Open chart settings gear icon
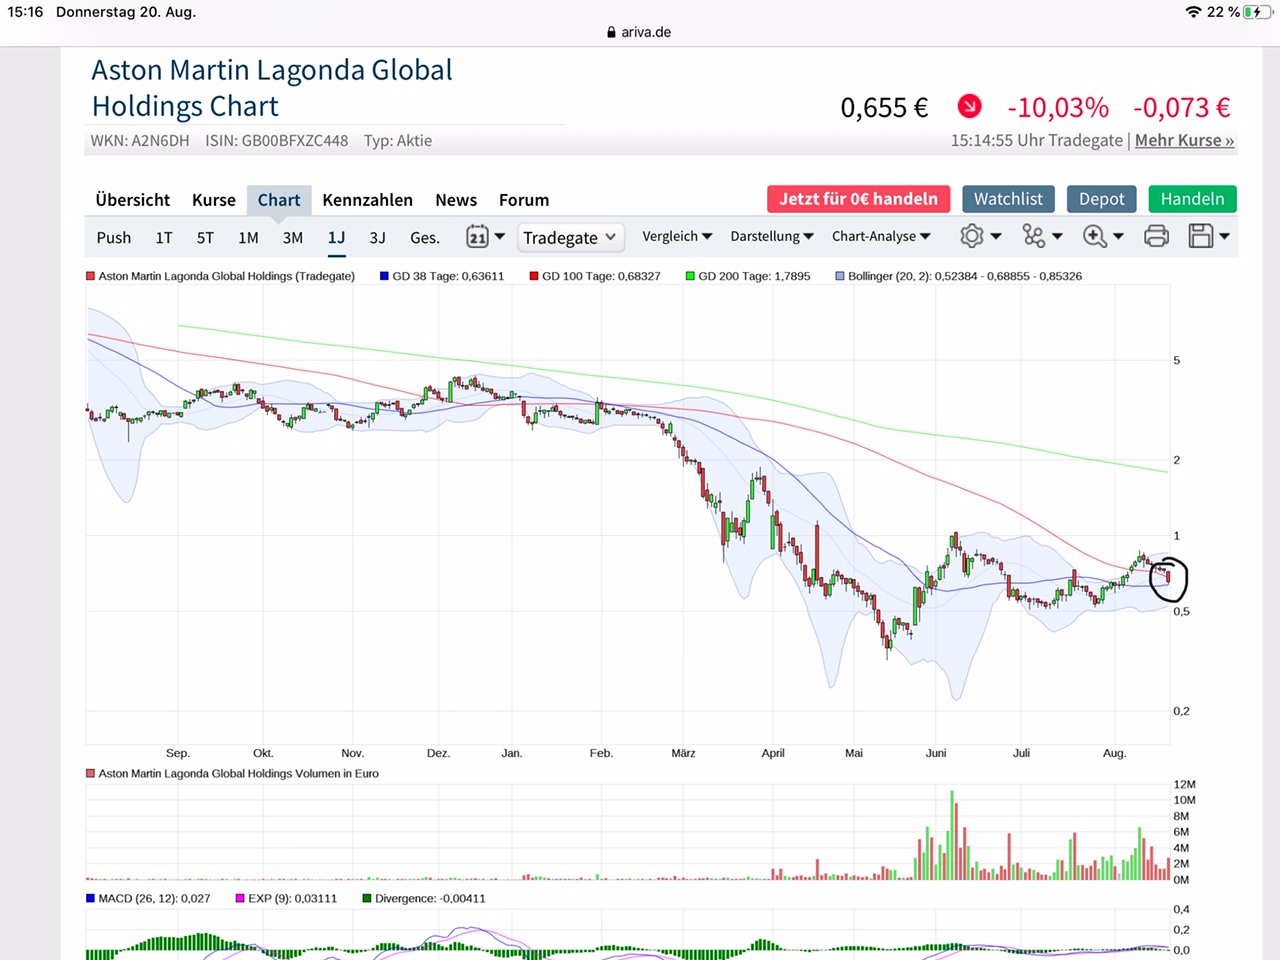This screenshot has width=1280, height=960. coord(971,236)
